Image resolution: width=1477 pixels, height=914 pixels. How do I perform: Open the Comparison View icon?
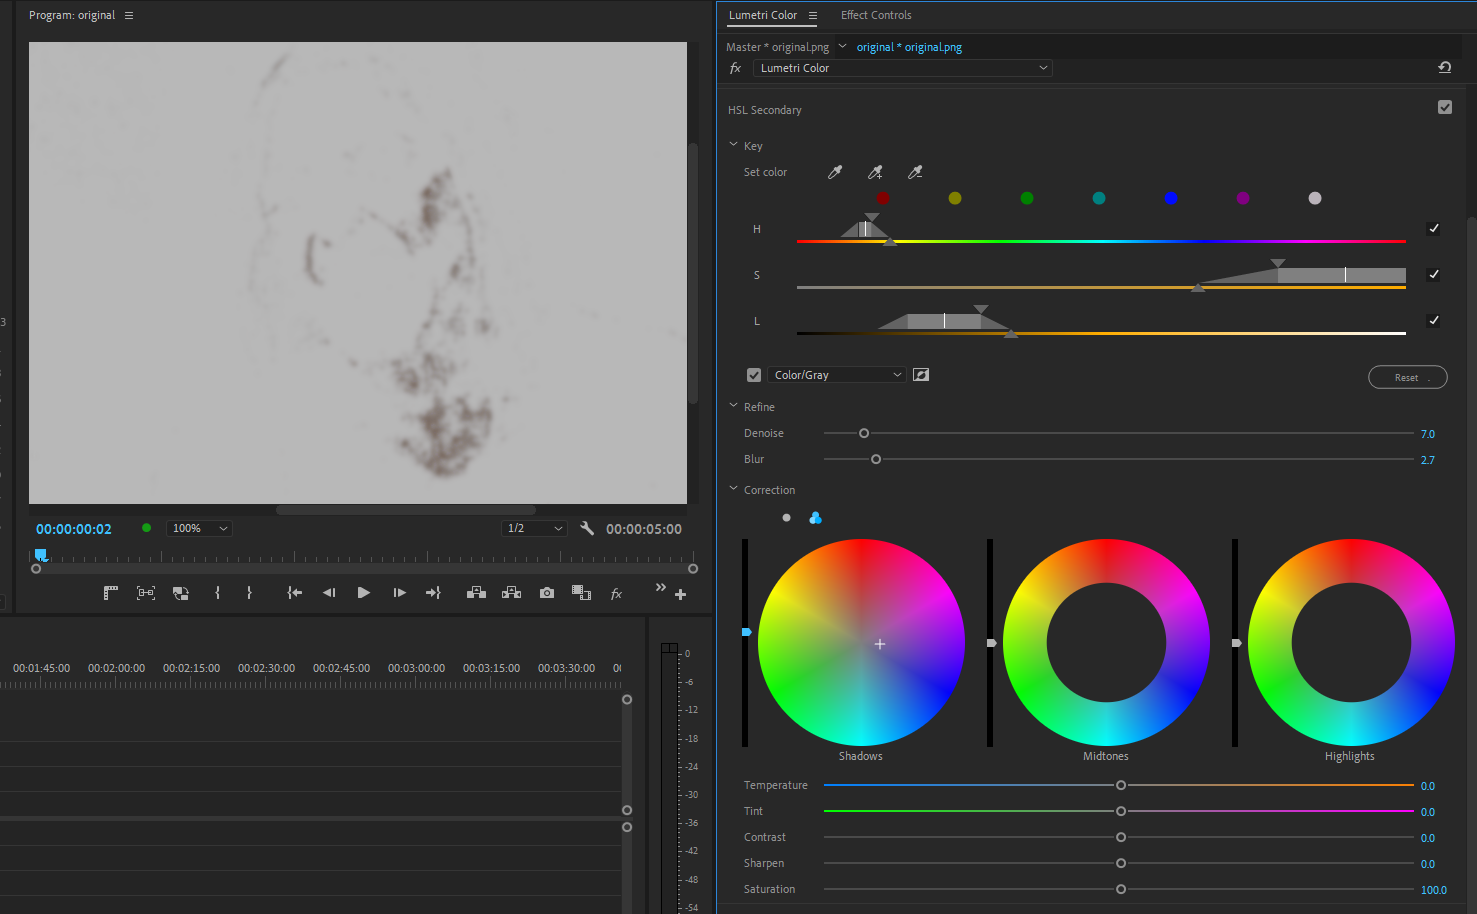tap(581, 593)
